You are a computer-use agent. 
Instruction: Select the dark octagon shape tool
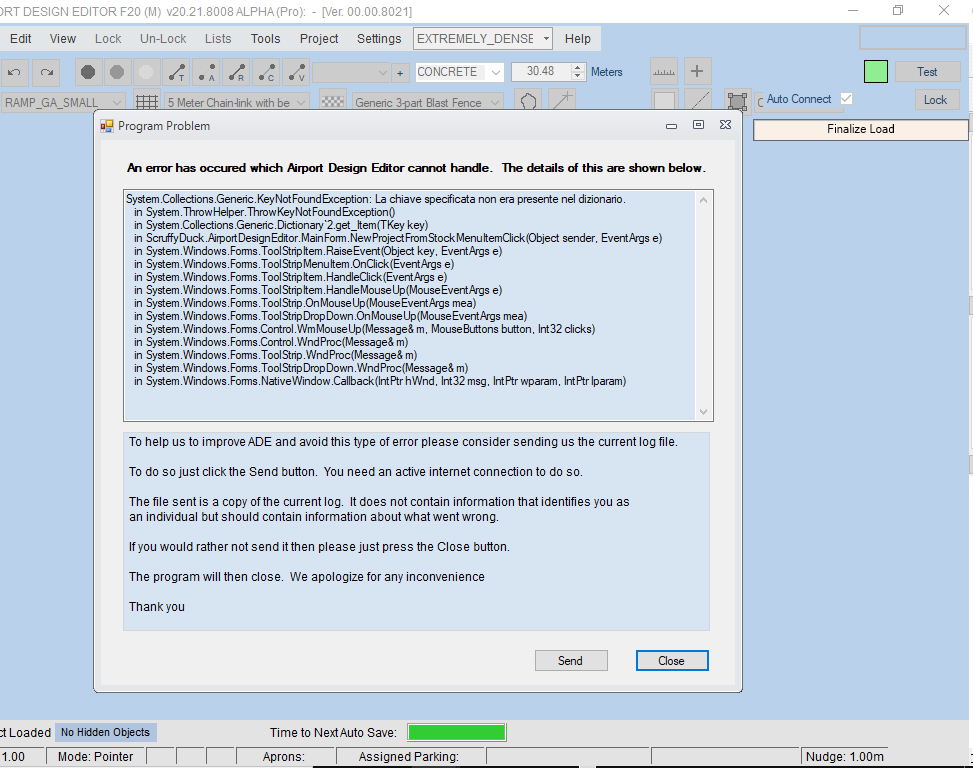[x=88, y=73]
